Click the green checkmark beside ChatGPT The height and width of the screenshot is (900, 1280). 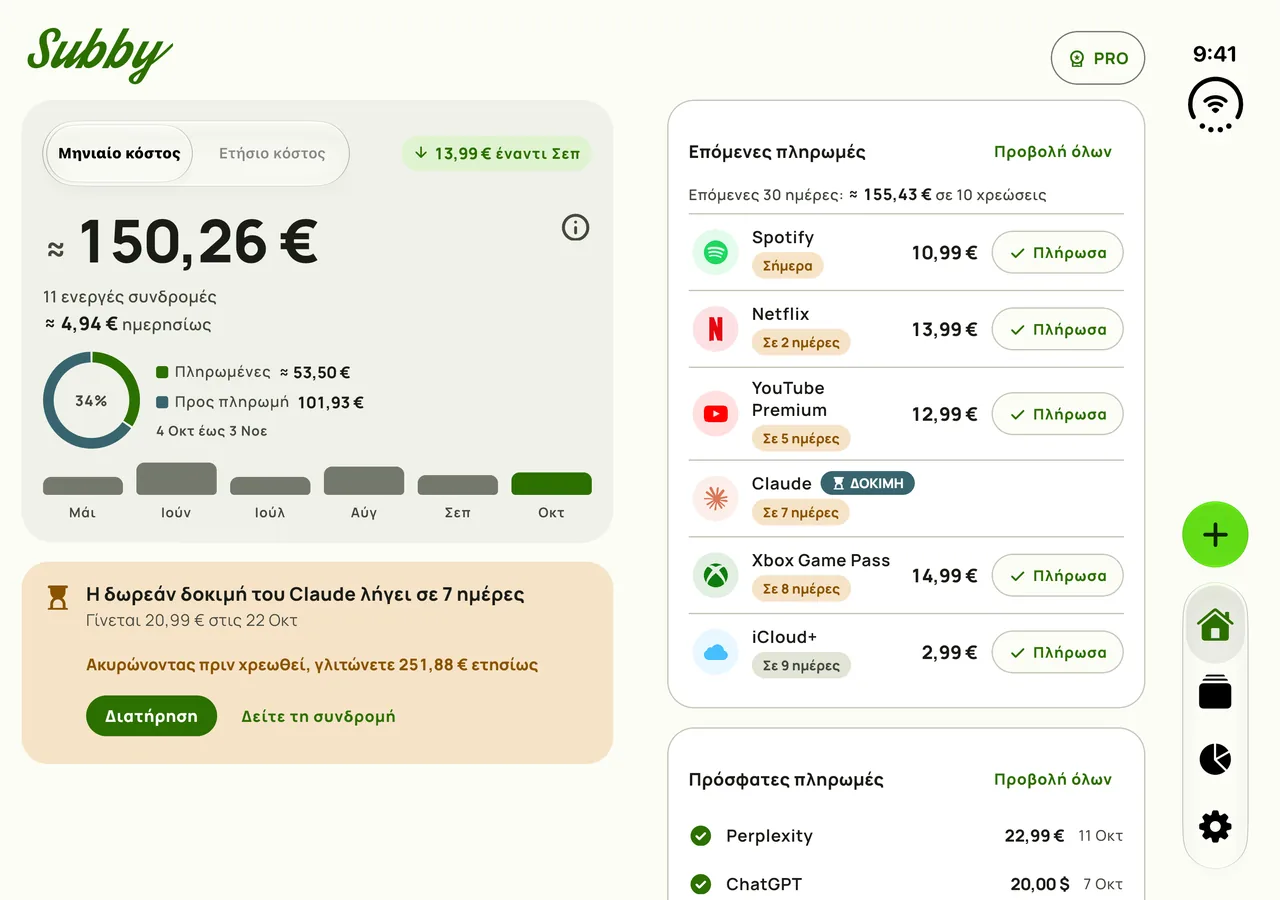pos(701,884)
